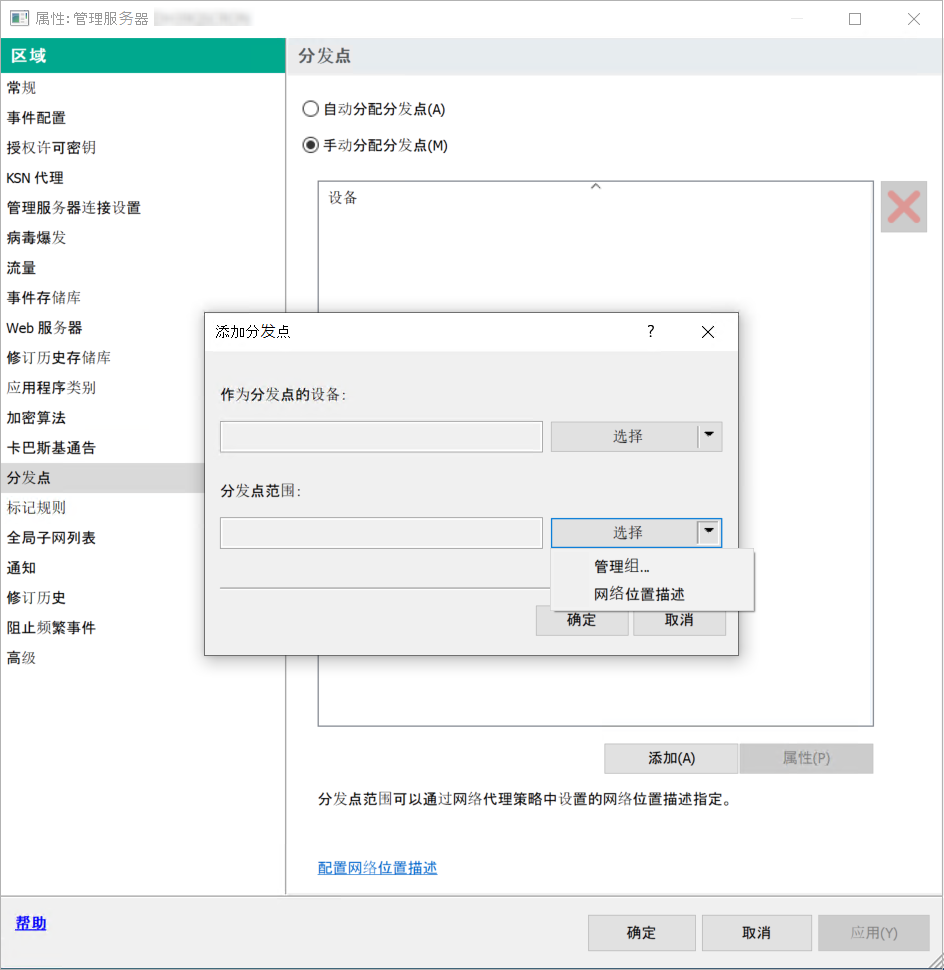Select the 自动分配分发点 radio button
This screenshot has height=970, width=944.
pyautogui.click(x=310, y=110)
